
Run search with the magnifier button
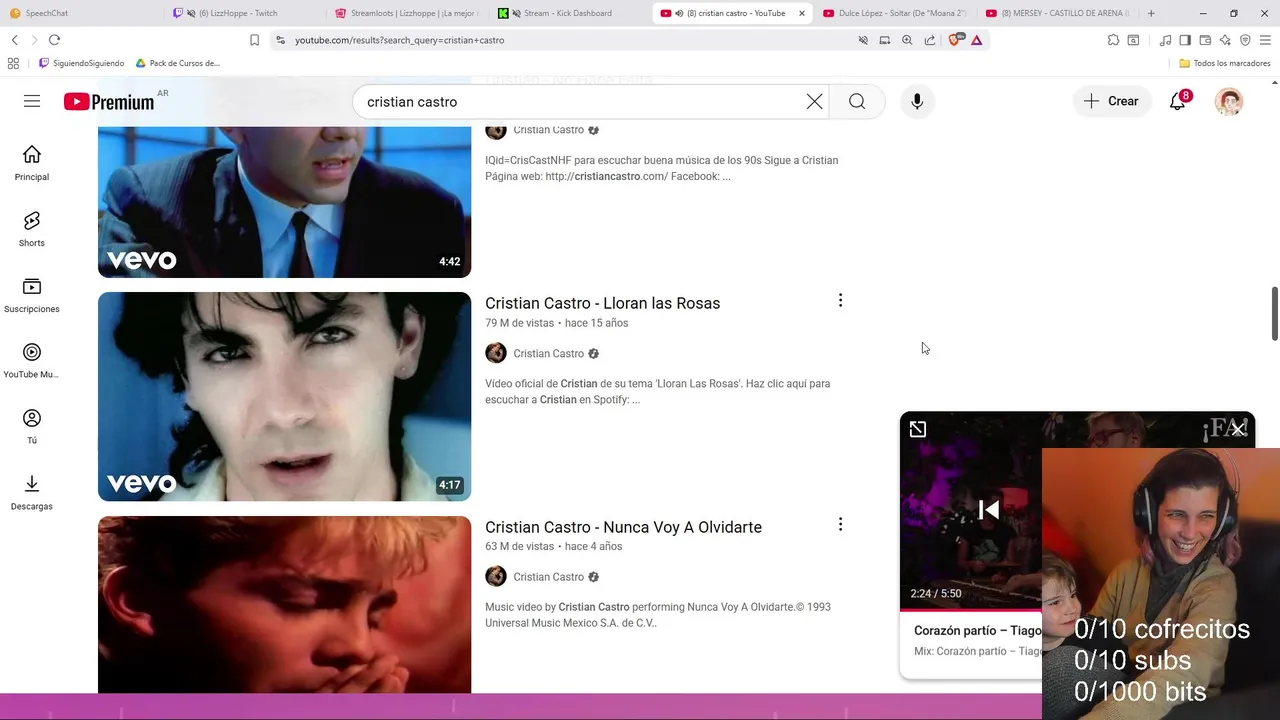coord(857,101)
